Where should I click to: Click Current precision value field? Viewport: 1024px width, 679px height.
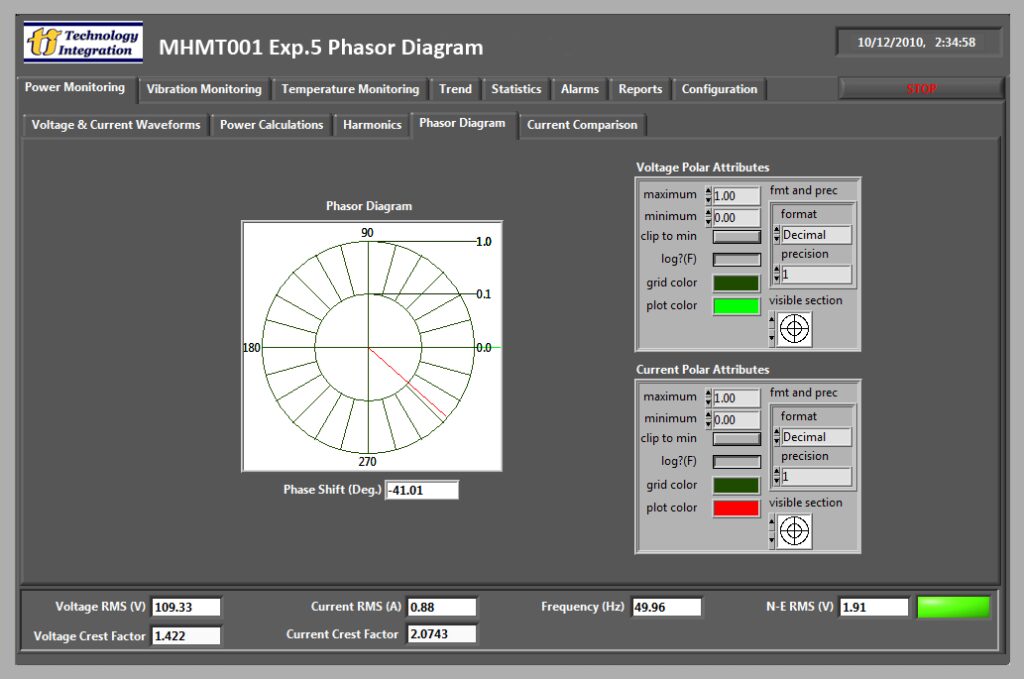pos(816,477)
